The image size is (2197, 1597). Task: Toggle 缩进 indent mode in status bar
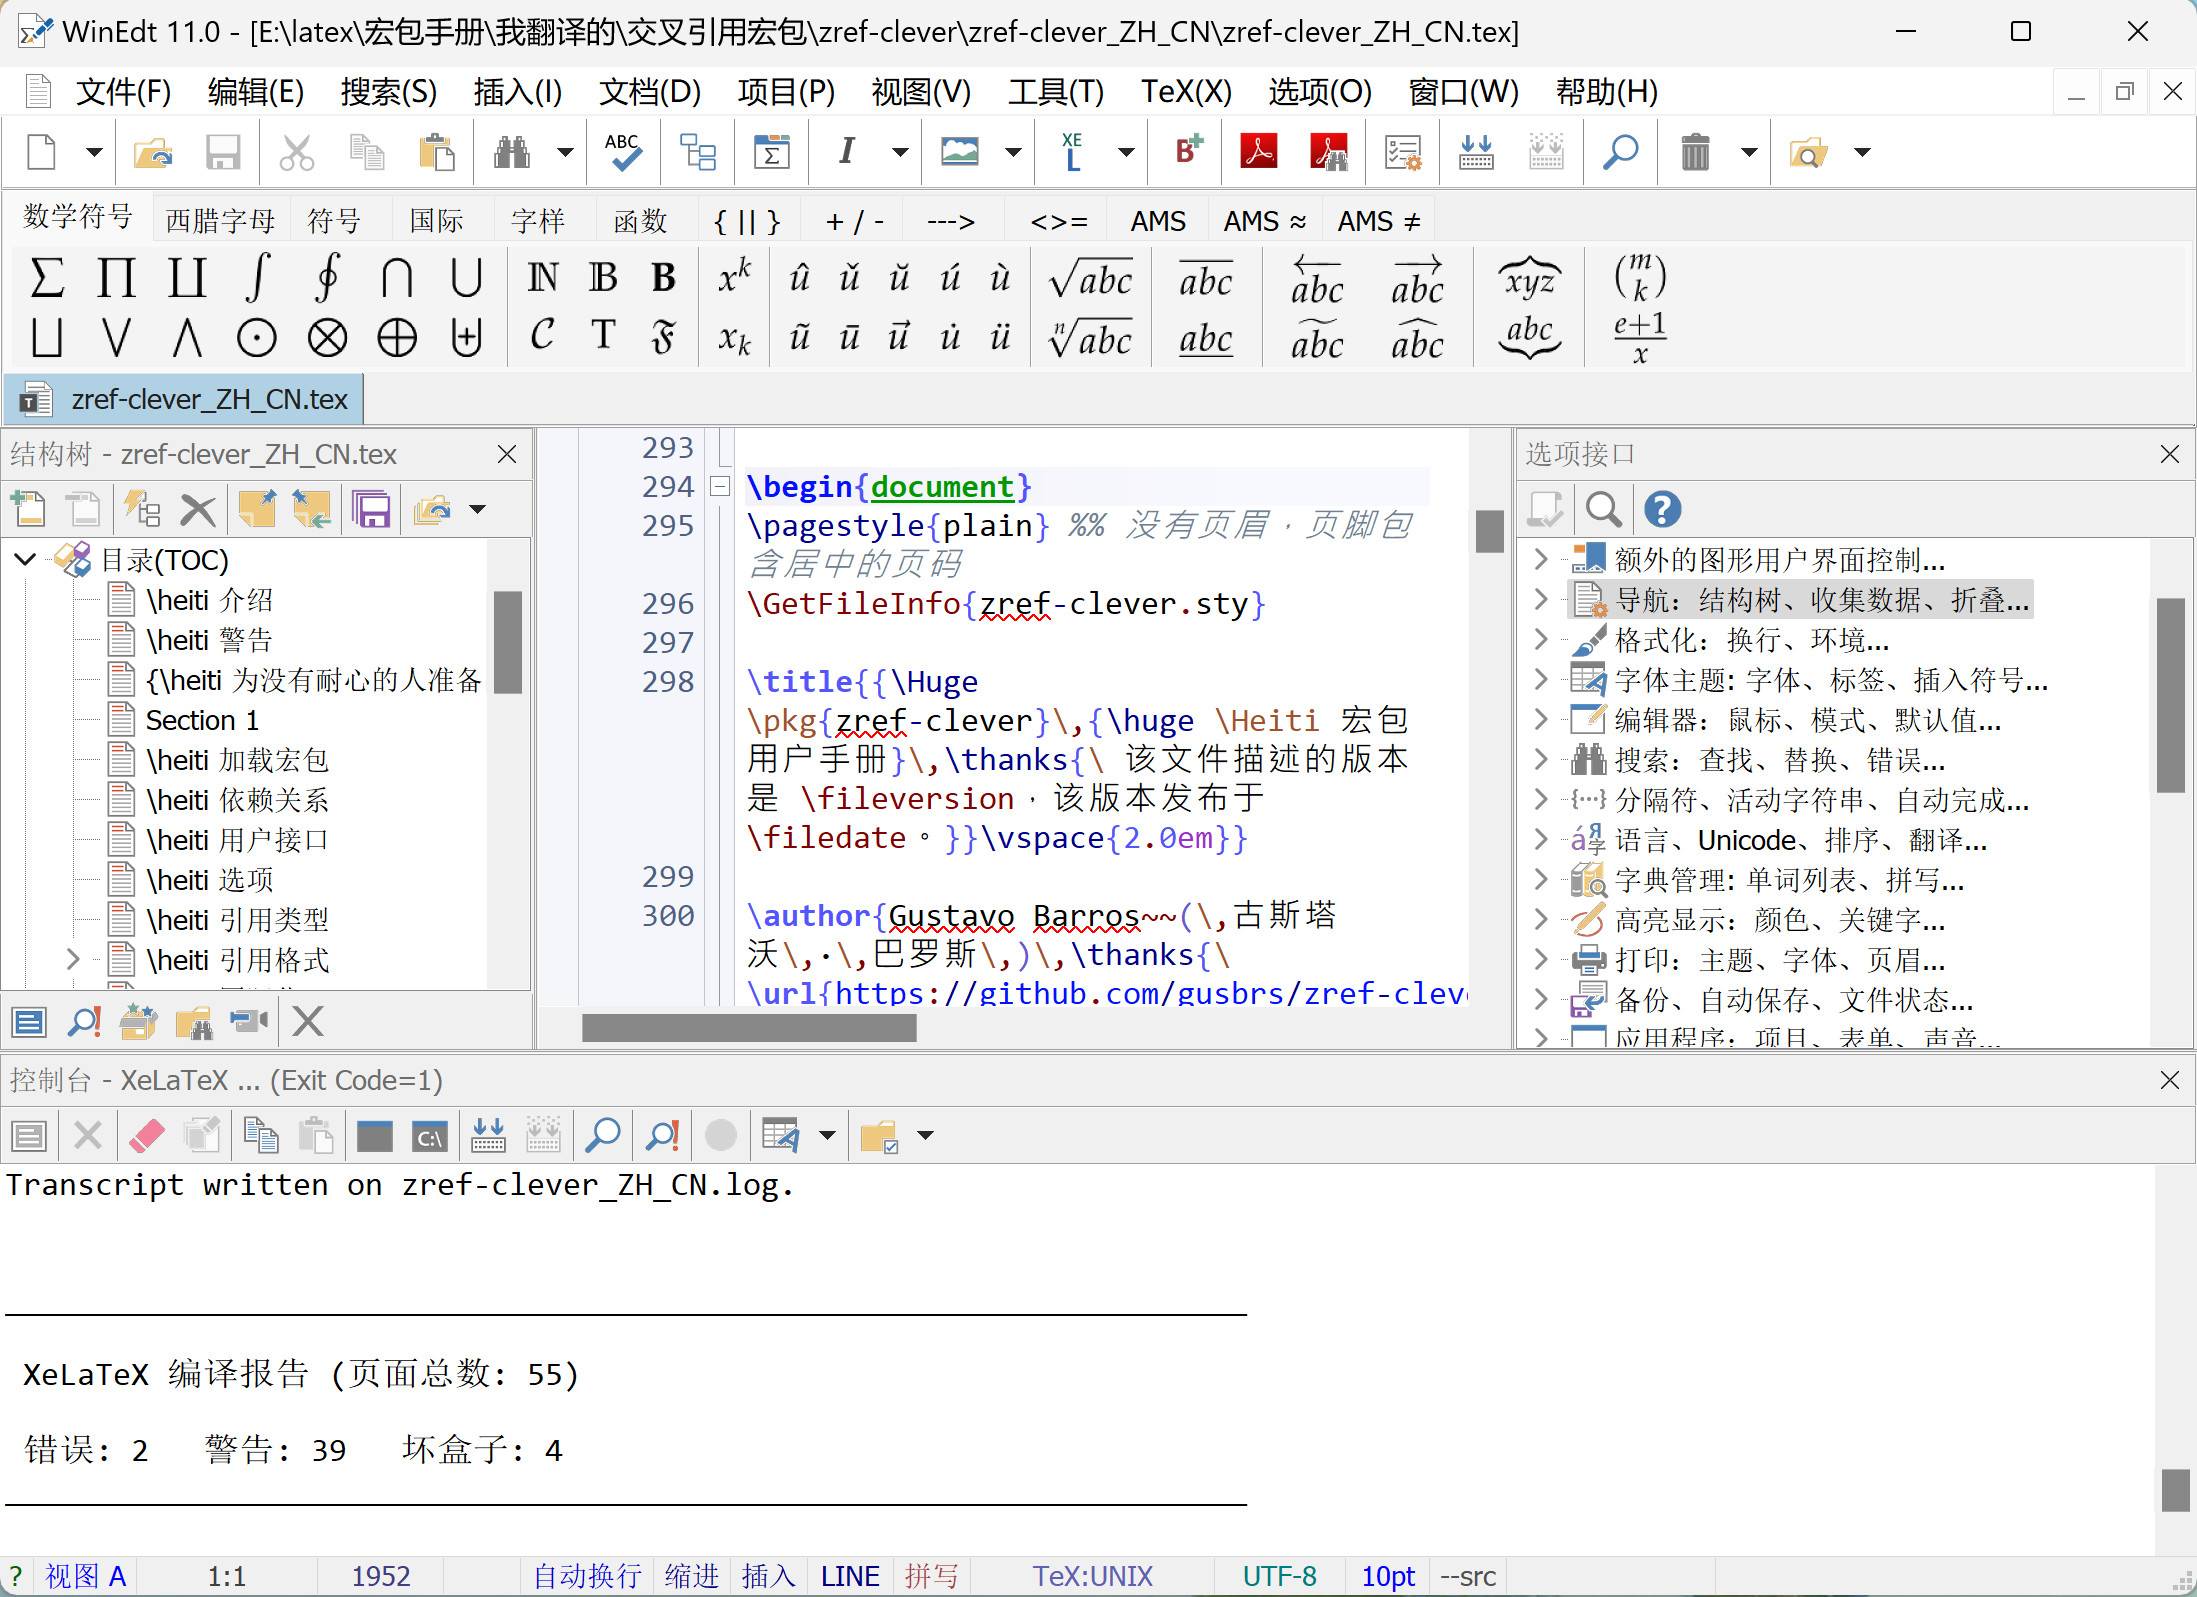tap(692, 1577)
